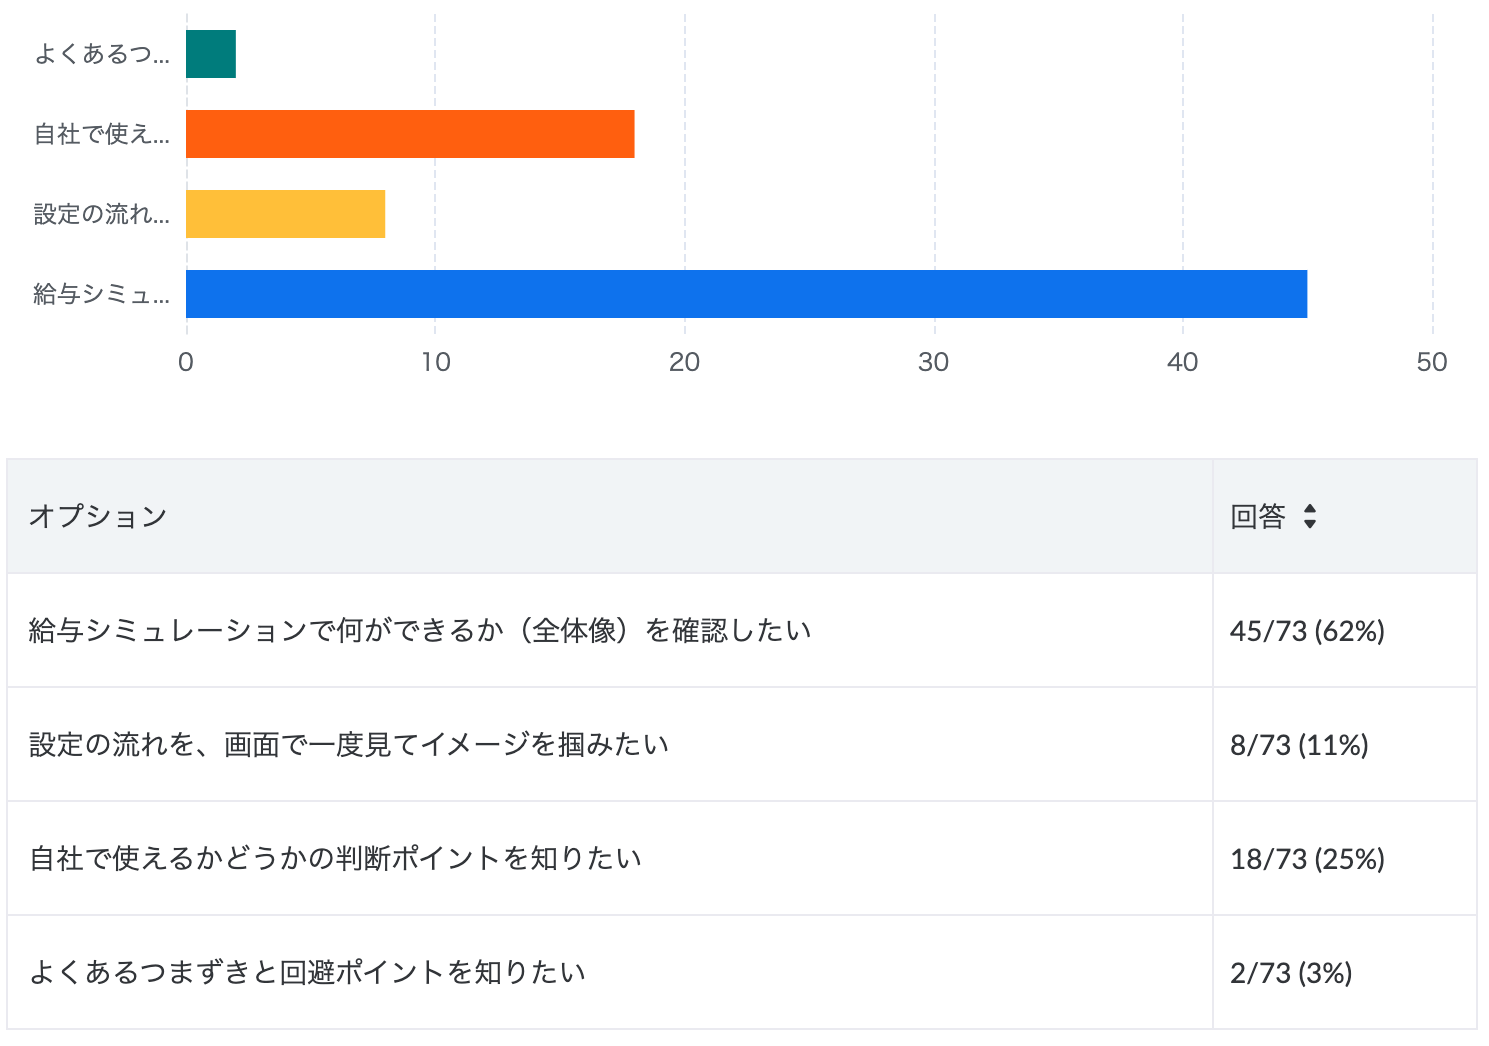Click the 45/73 (62%) result cell
Viewport: 1489px width, 1046px height.
click(1307, 631)
